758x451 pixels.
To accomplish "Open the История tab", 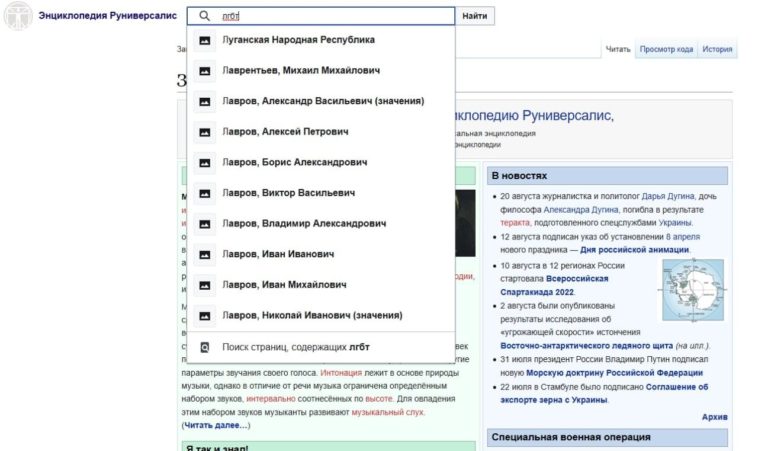I will 717,49.
